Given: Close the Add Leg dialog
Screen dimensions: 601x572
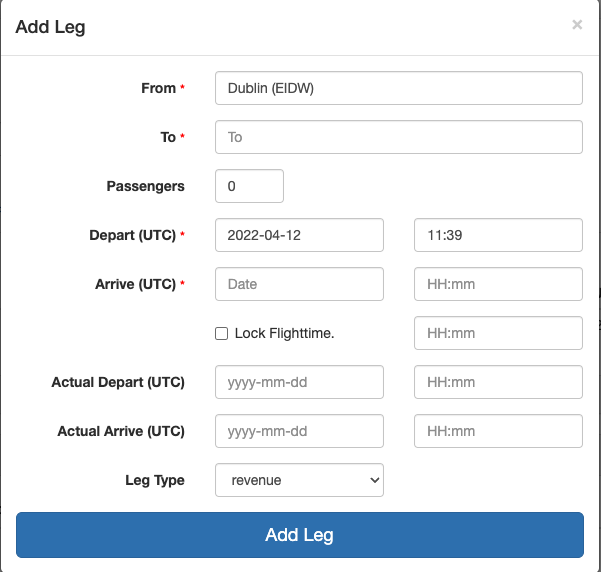Looking at the screenshot, I should [577, 25].
